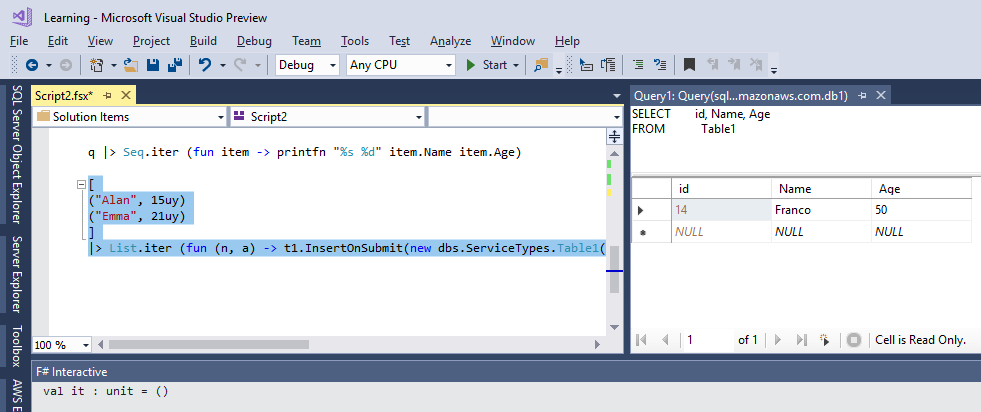Open the Team menu
981x412 pixels.
click(x=307, y=41)
